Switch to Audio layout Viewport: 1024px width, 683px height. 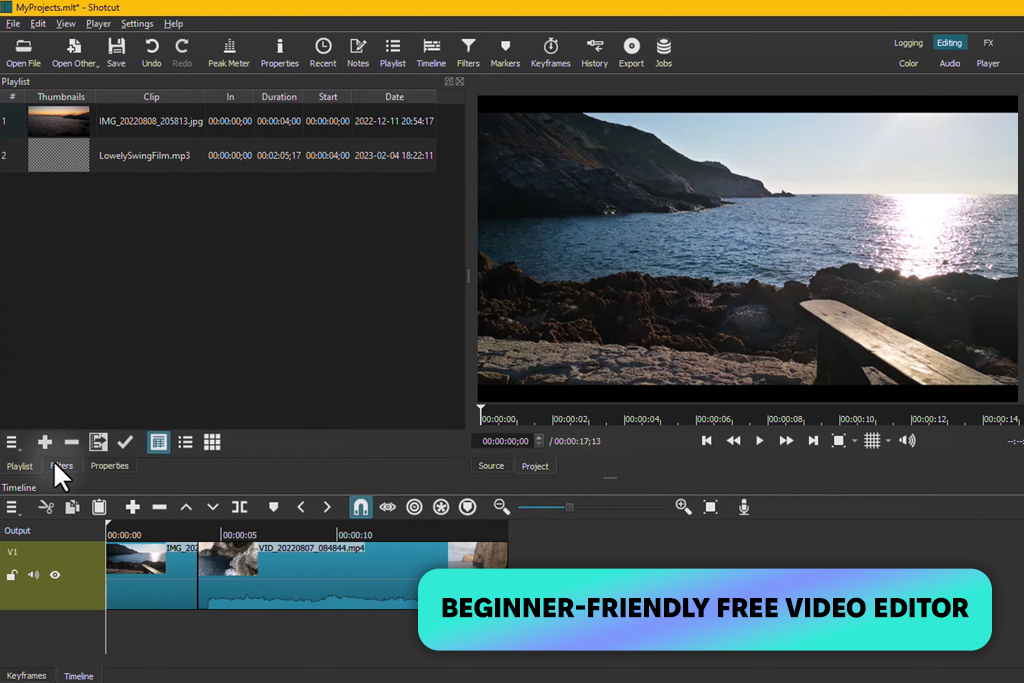(x=950, y=63)
